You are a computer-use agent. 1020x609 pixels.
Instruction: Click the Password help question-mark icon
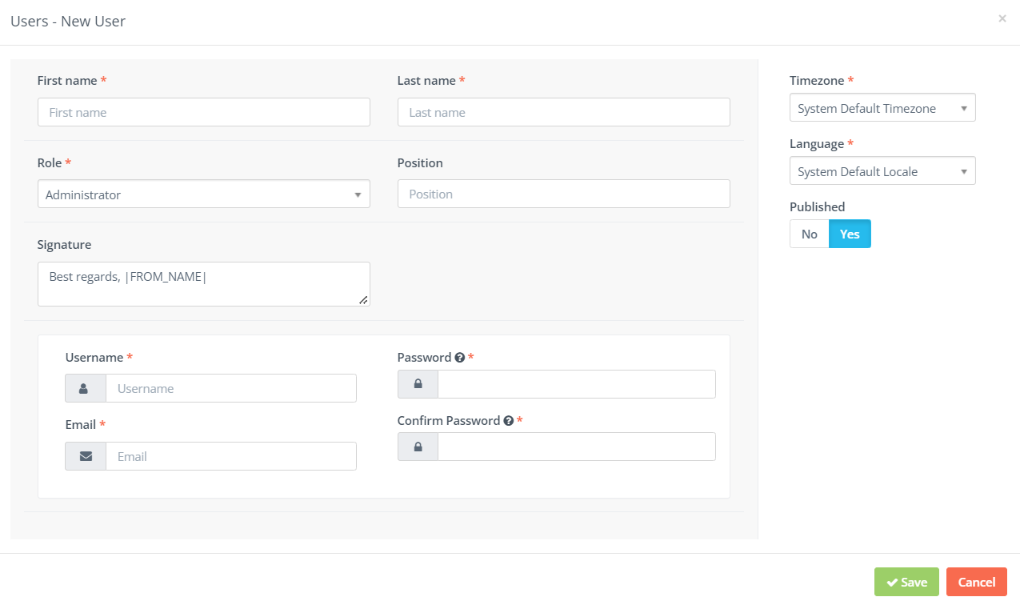tap(460, 357)
